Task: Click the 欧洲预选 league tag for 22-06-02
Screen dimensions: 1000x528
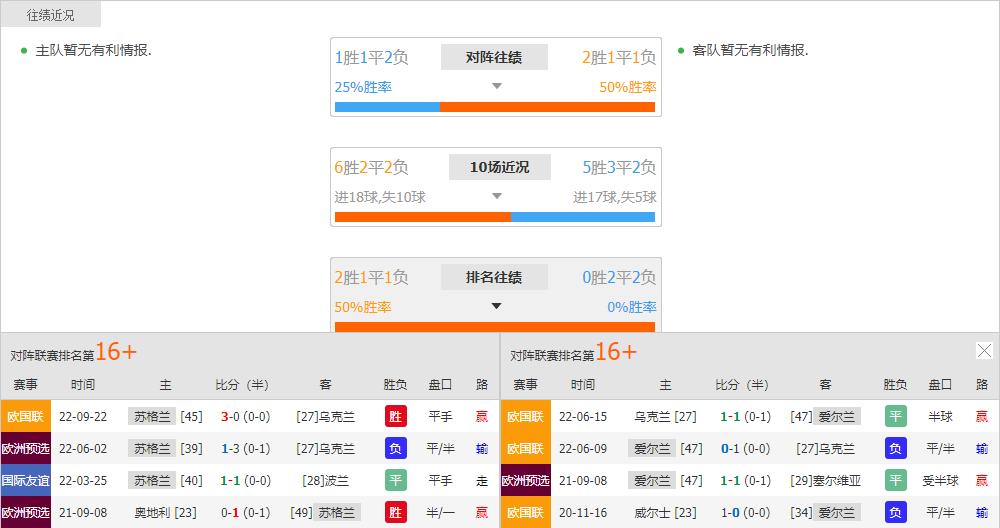Action: pyautogui.click(x=25, y=449)
